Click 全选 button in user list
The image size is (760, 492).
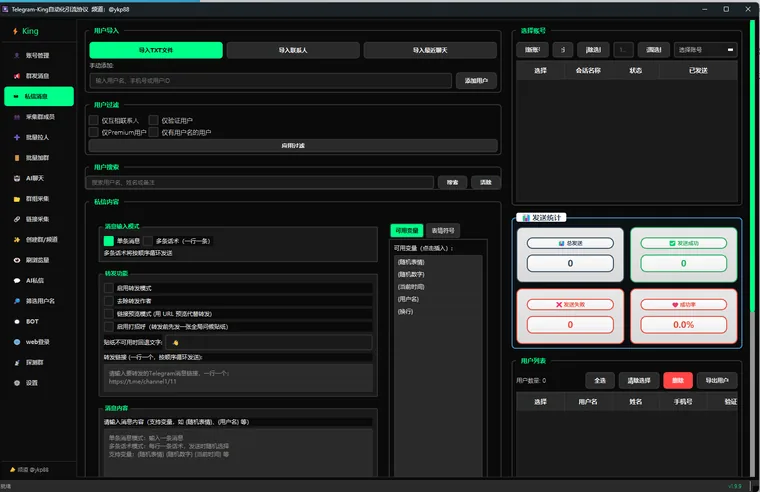click(x=600, y=381)
